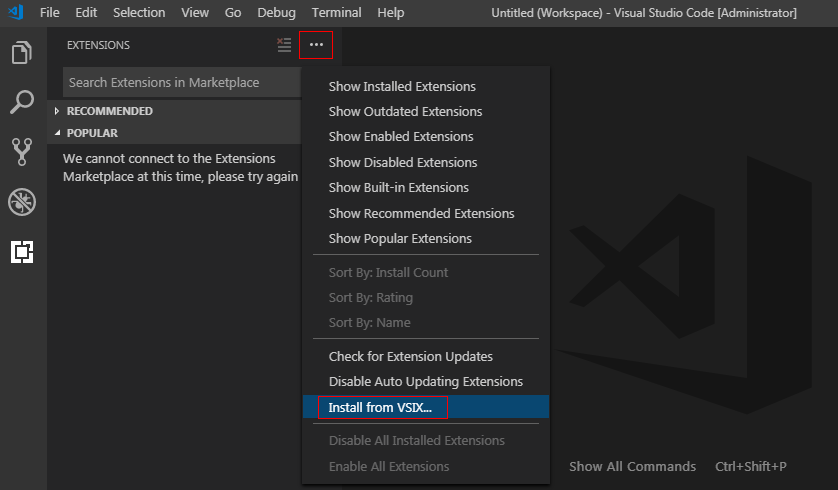Click the clear extensions input icon
This screenshot has width=838, height=490.
point(284,45)
